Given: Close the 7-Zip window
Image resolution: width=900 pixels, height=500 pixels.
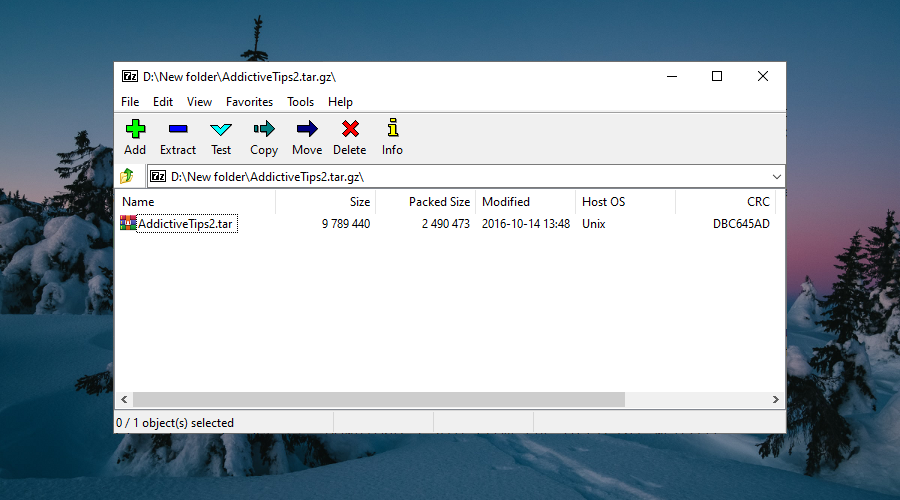Looking at the screenshot, I should pos(763,76).
